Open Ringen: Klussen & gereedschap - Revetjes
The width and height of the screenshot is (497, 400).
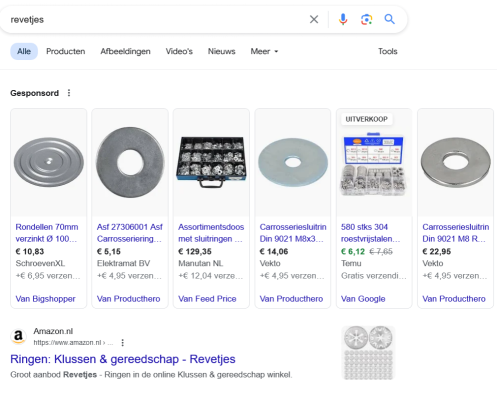123,359
